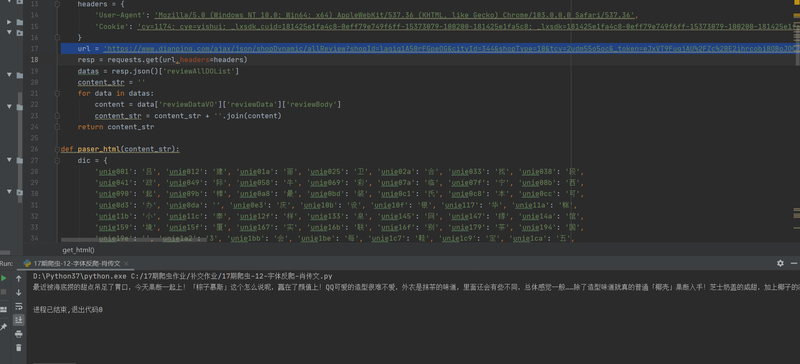Clear console output with trash icon
The image size is (800, 364).
tap(19, 348)
